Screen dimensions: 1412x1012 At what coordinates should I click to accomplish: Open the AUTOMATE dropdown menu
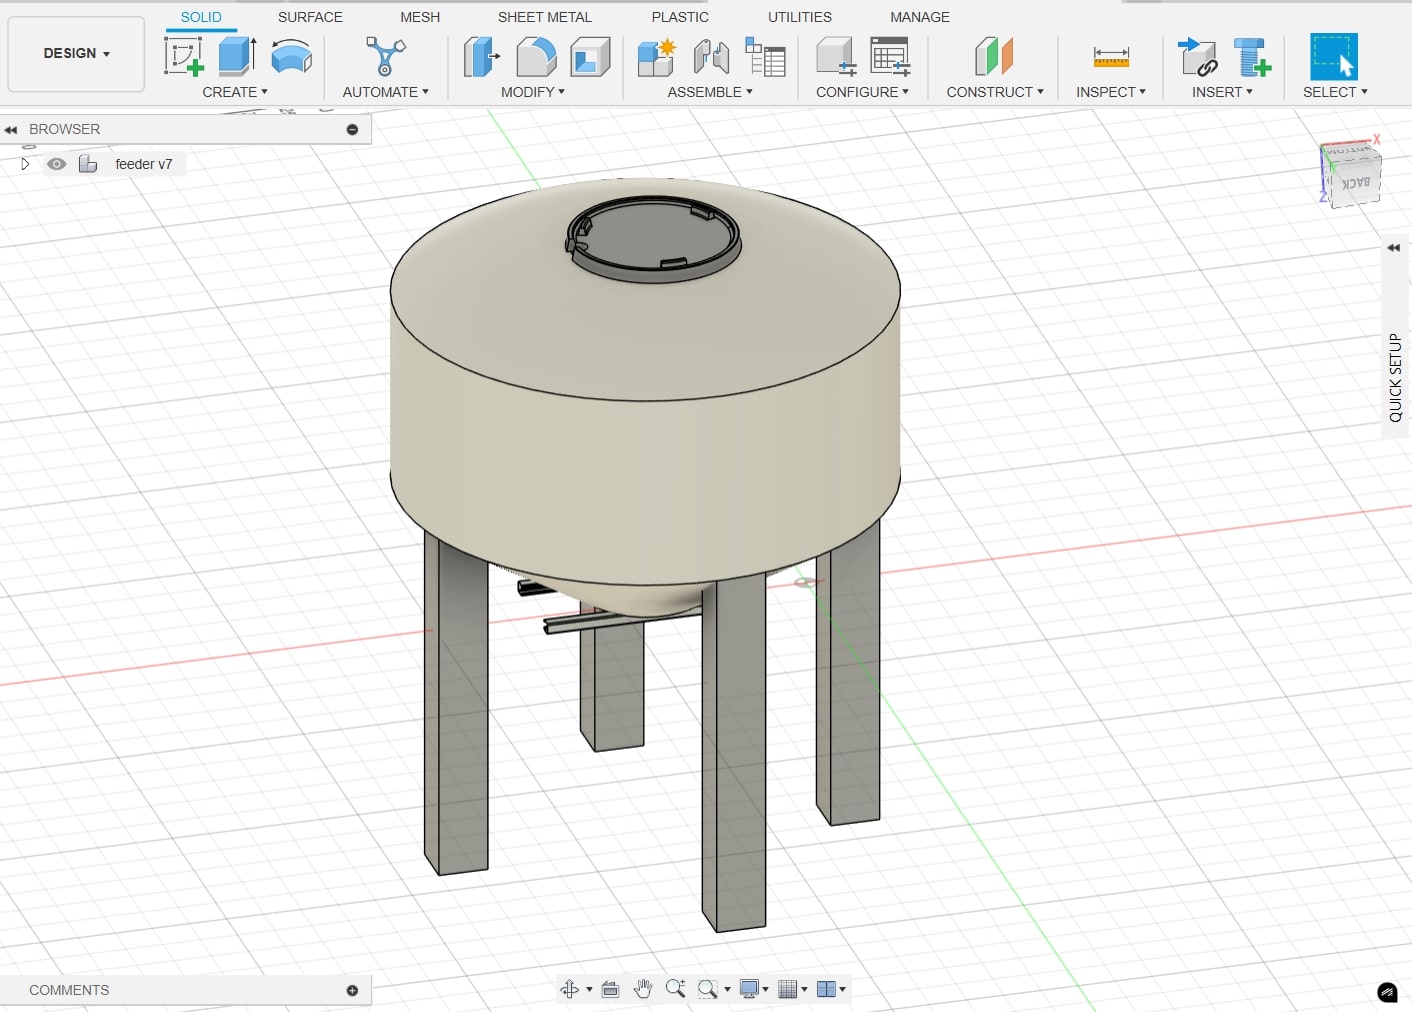(385, 92)
